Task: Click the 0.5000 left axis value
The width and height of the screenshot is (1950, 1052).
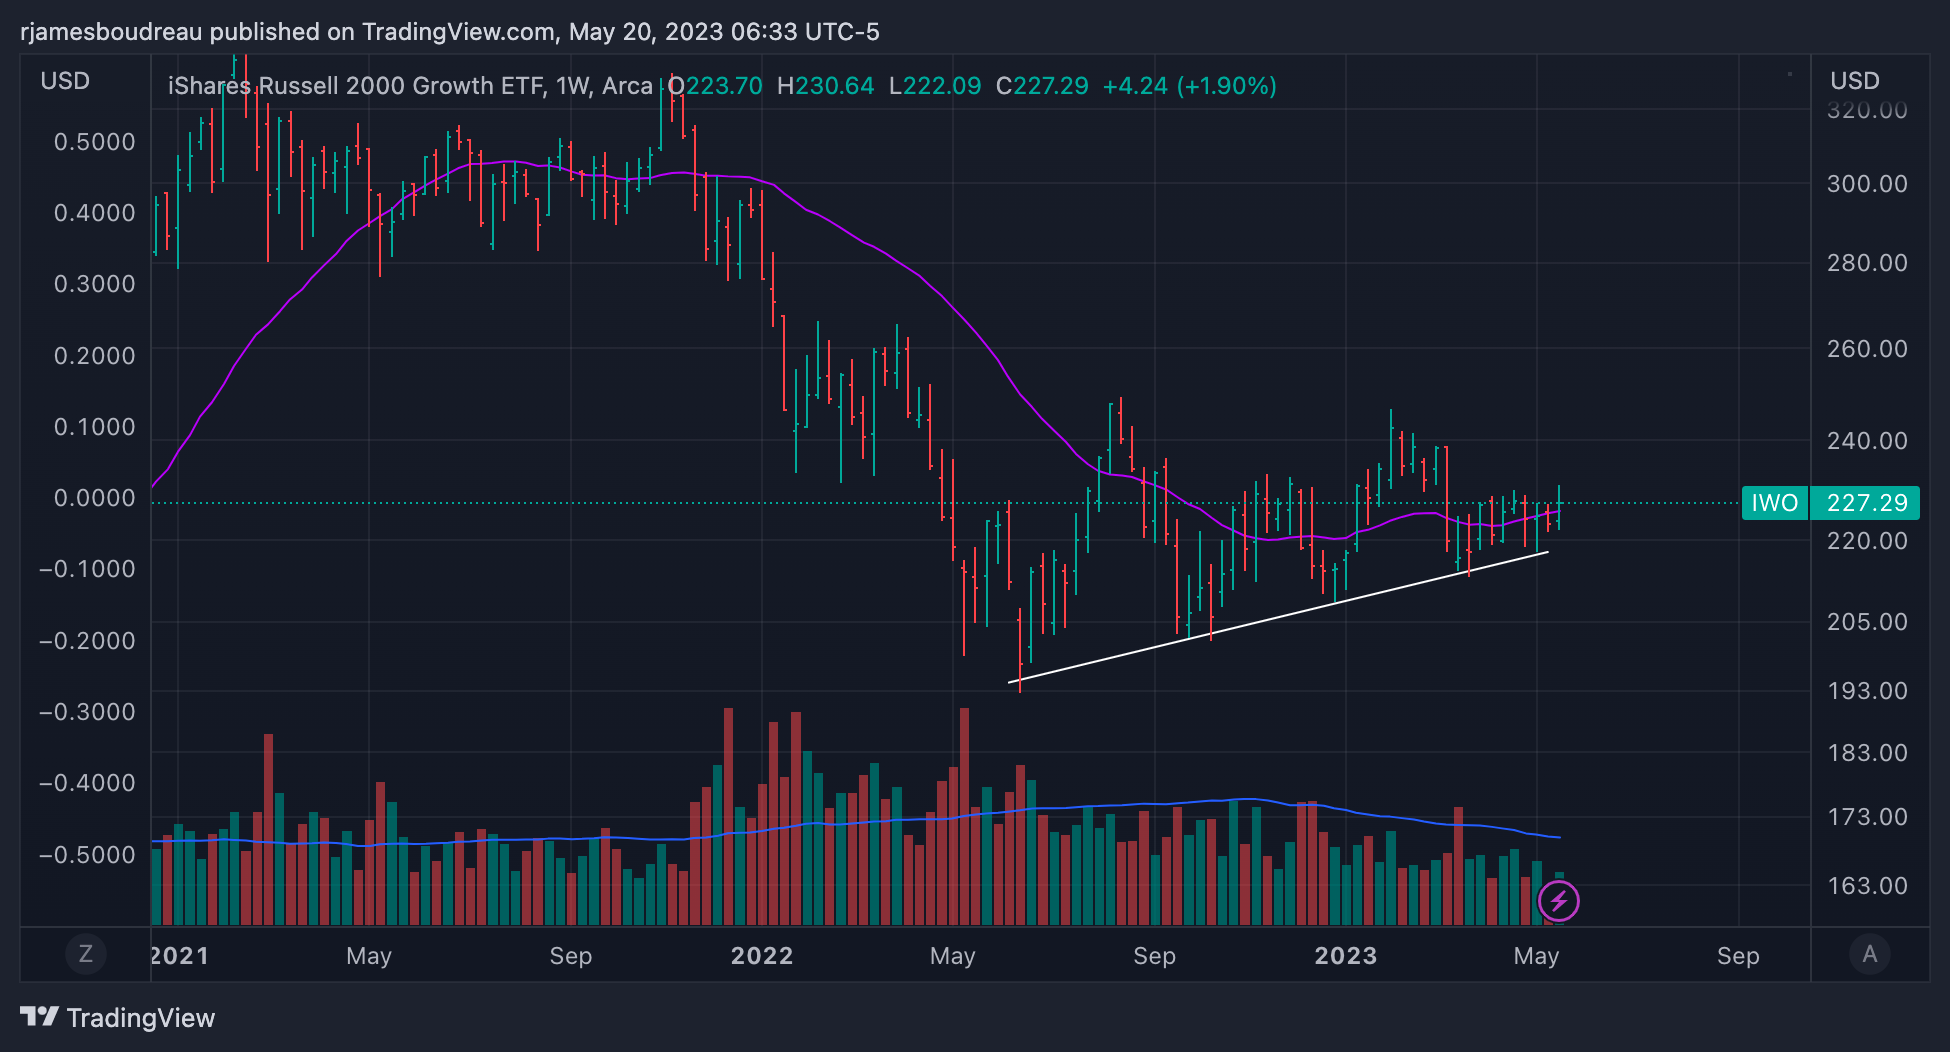Action: click(94, 142)
